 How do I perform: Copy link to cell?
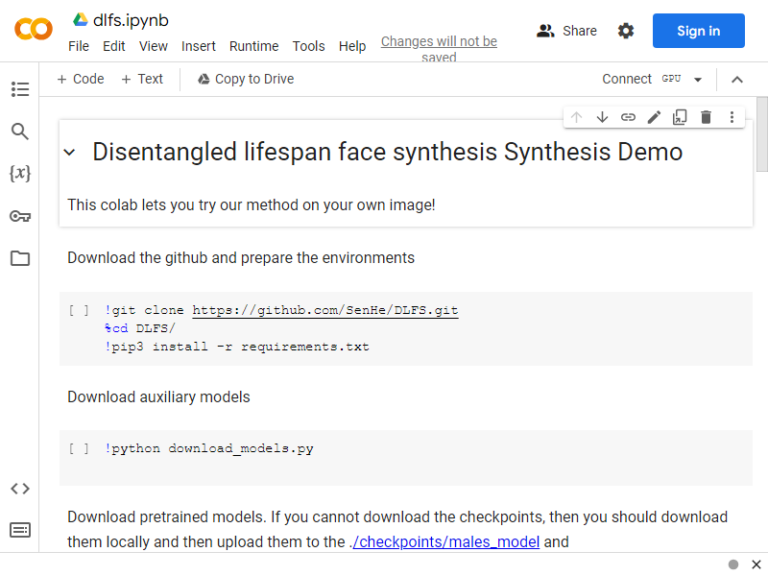tap(628, 117)
